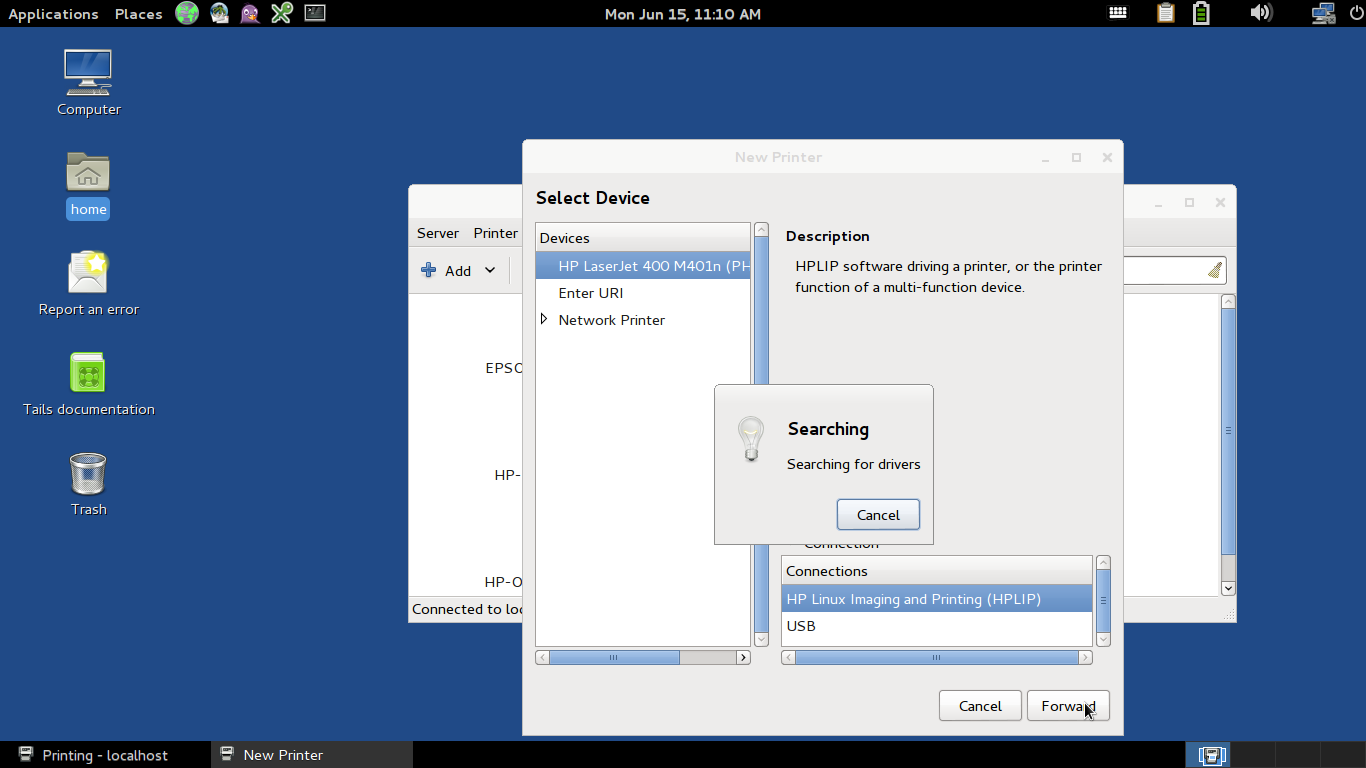Select Enter URI in Devices list
Viewport: 1366px width, 768px height.
643,293
